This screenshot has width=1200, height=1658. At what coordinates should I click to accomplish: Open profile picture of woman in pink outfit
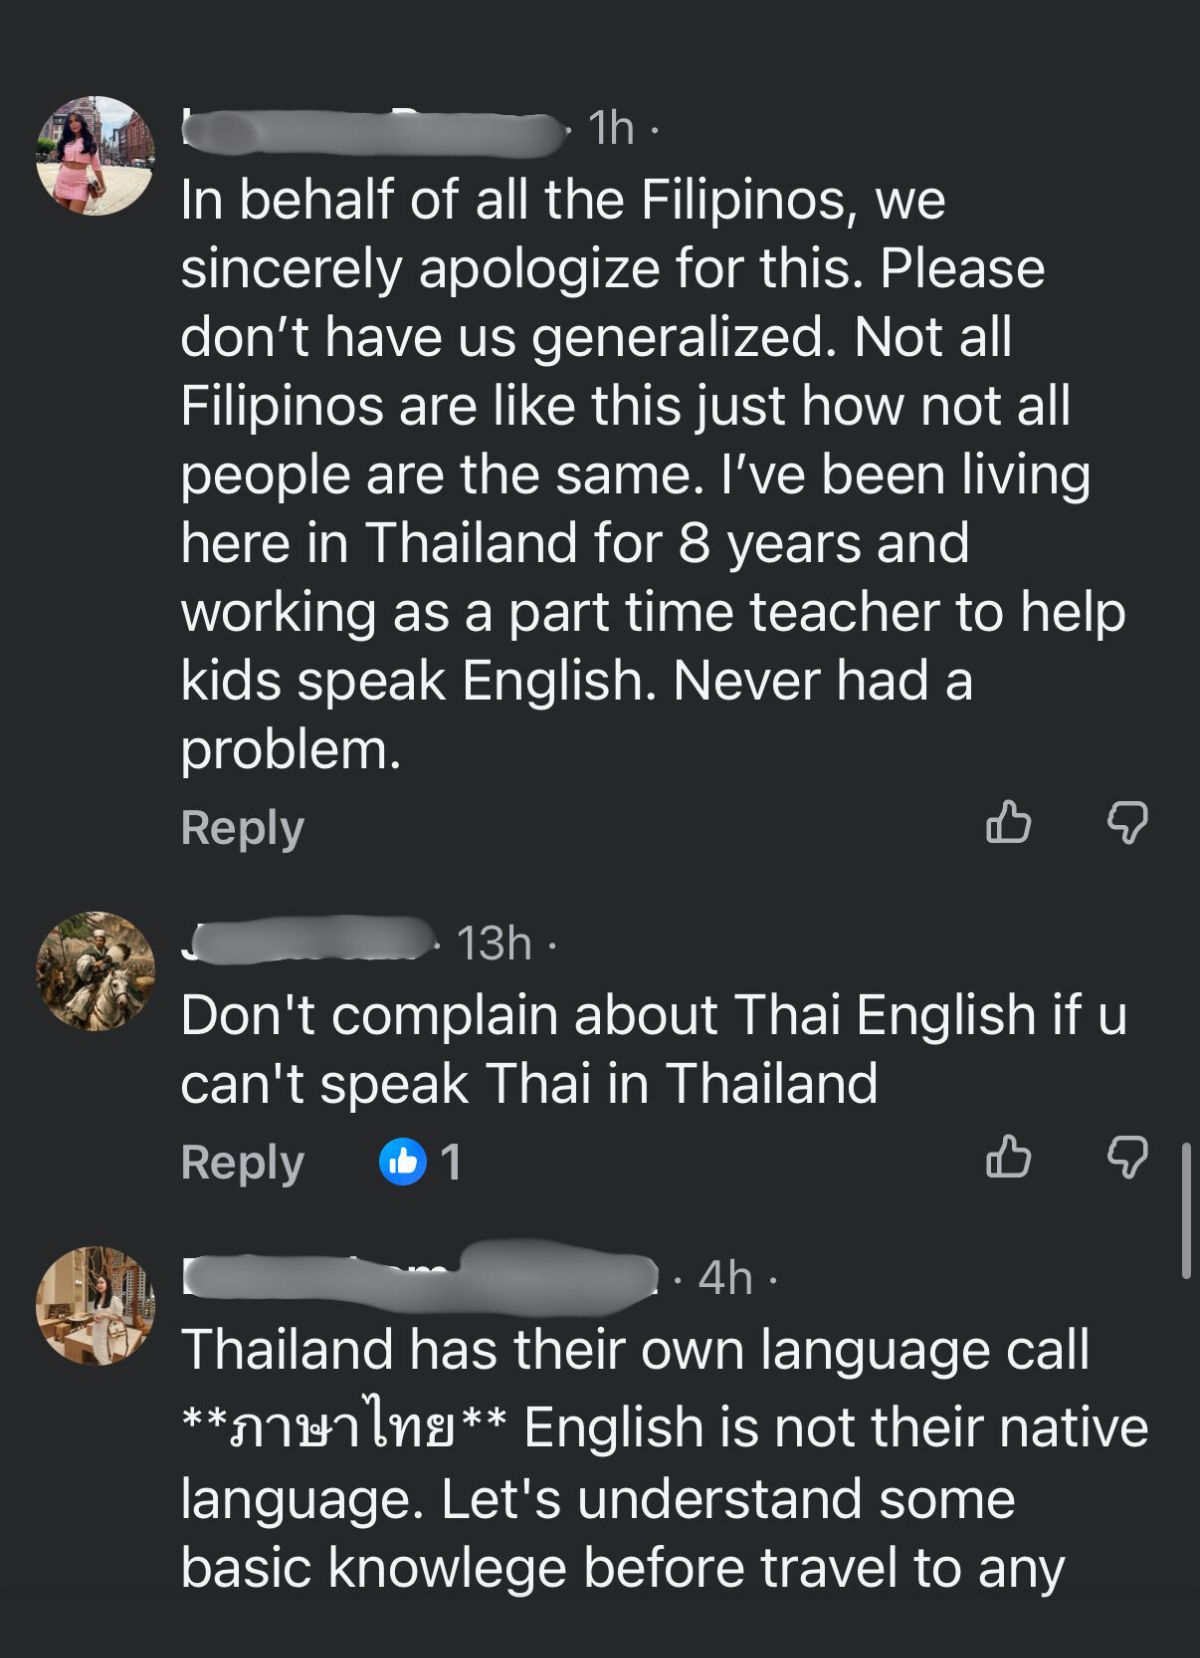tap(96, 155)
